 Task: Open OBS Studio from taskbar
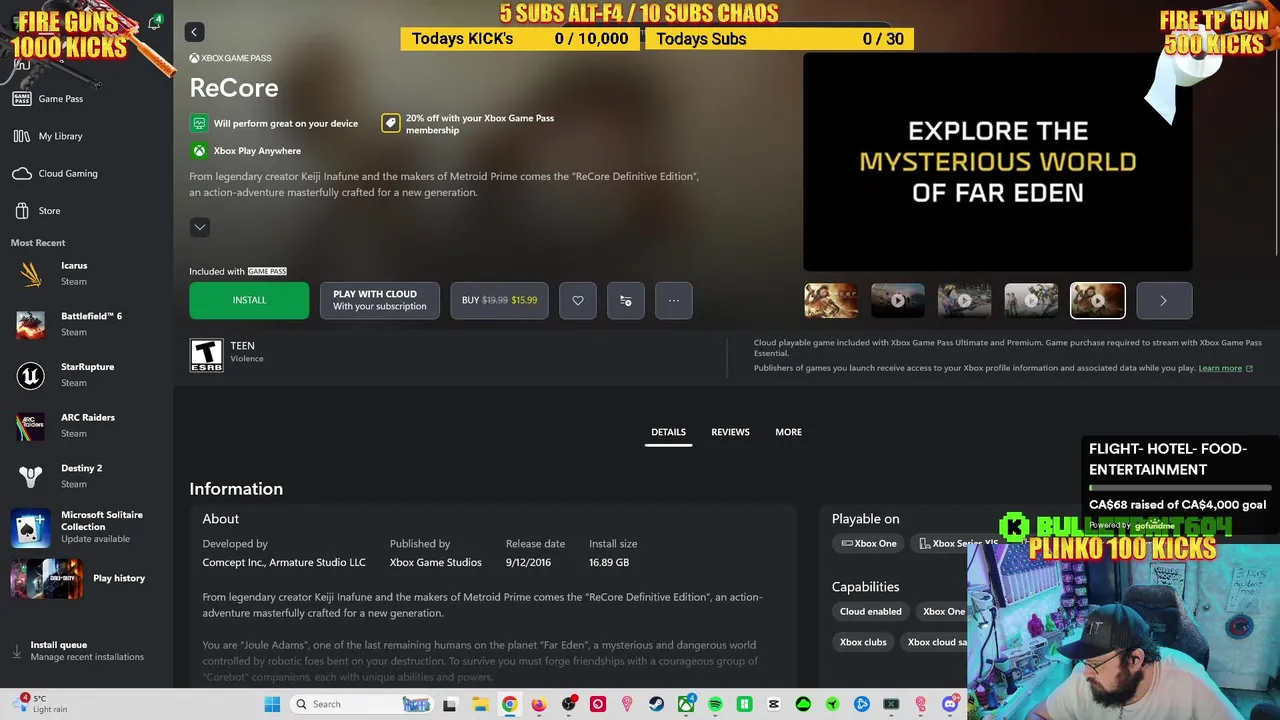[x=568, y=704]
